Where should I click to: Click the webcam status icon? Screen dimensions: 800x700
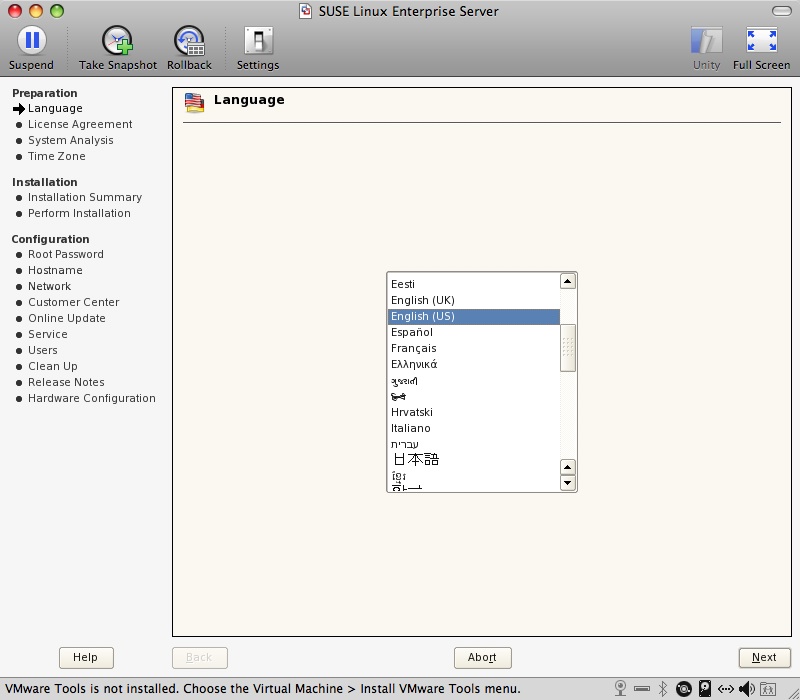(x=620, y=688)
